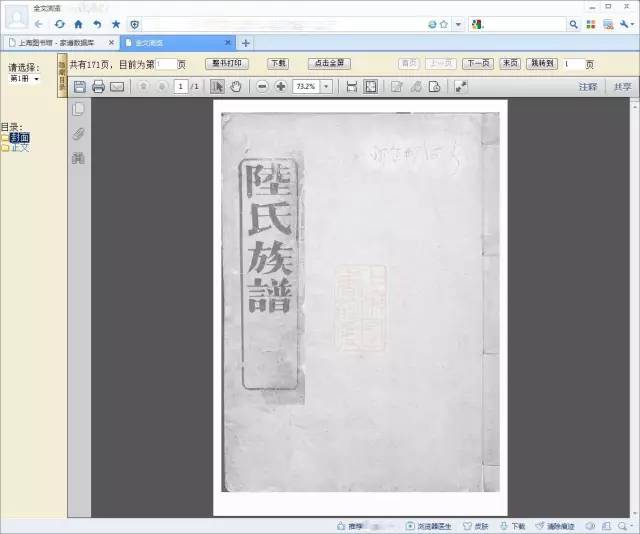The width and height of the screenshot is (640, 534).
Task: Select 正文 in the 目录 tree
Action: pos(20,148)
